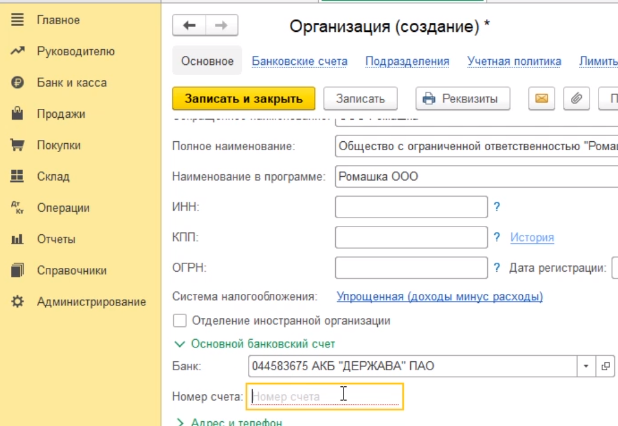Toggle Отделение иностранной организации checkbox
The height and width of the screenshot is (426, 618).
(x=180, y=321)
